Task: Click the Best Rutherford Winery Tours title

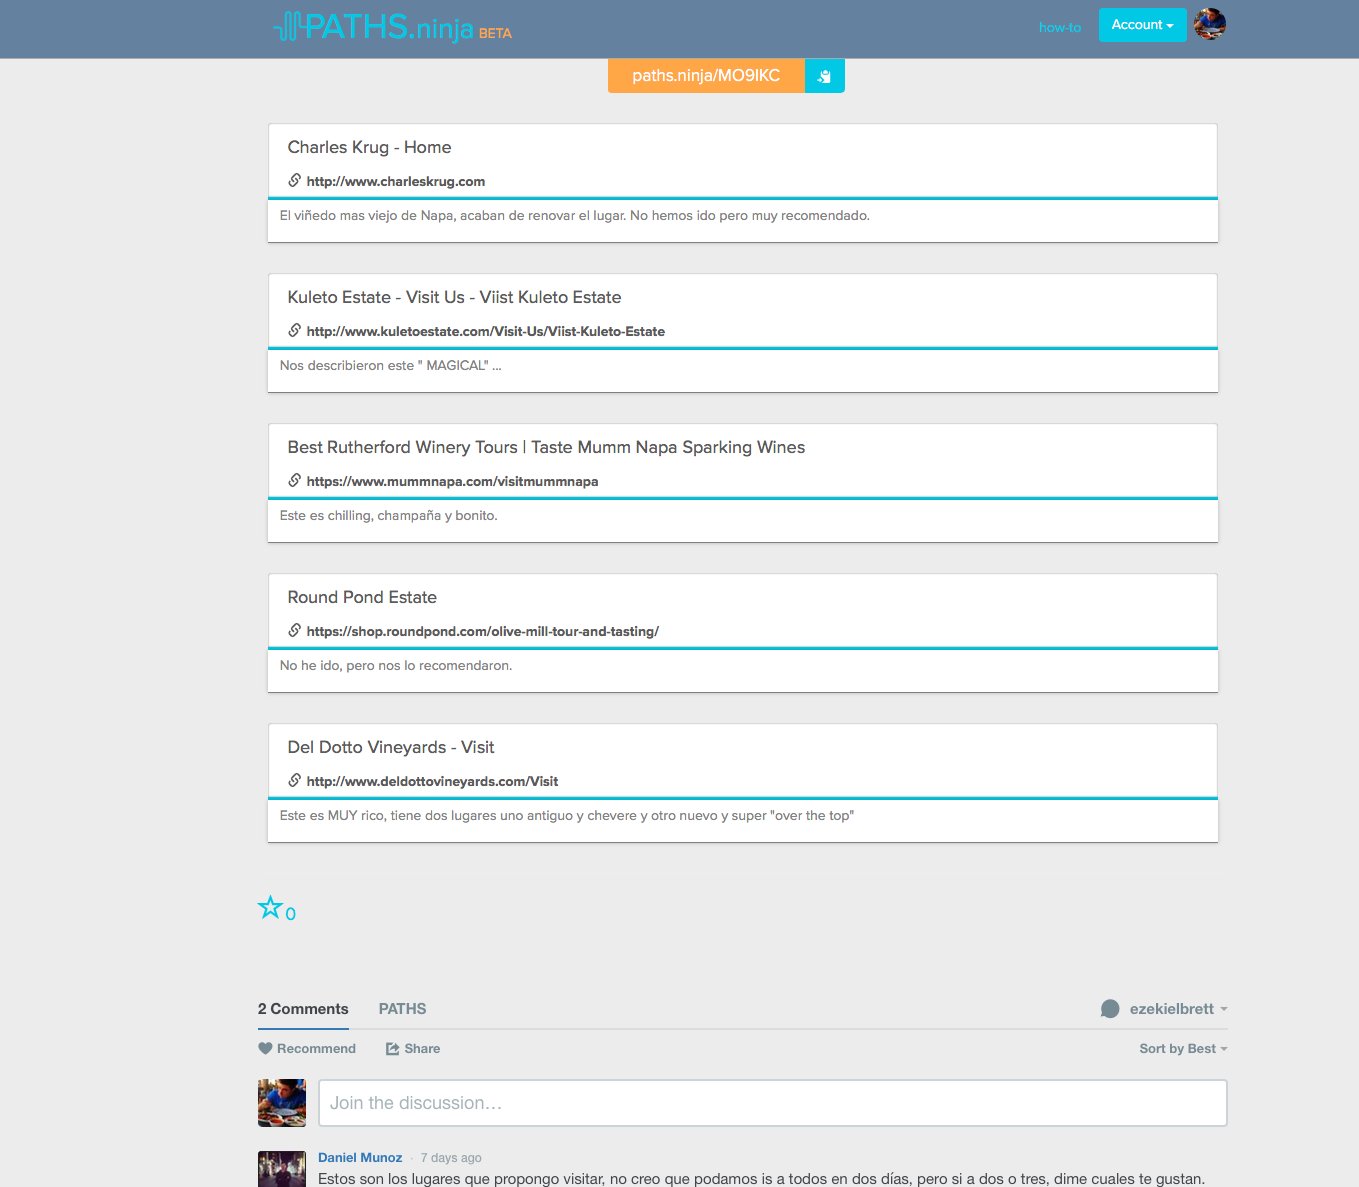Action: pyautogui.click(x=547, y=447)
